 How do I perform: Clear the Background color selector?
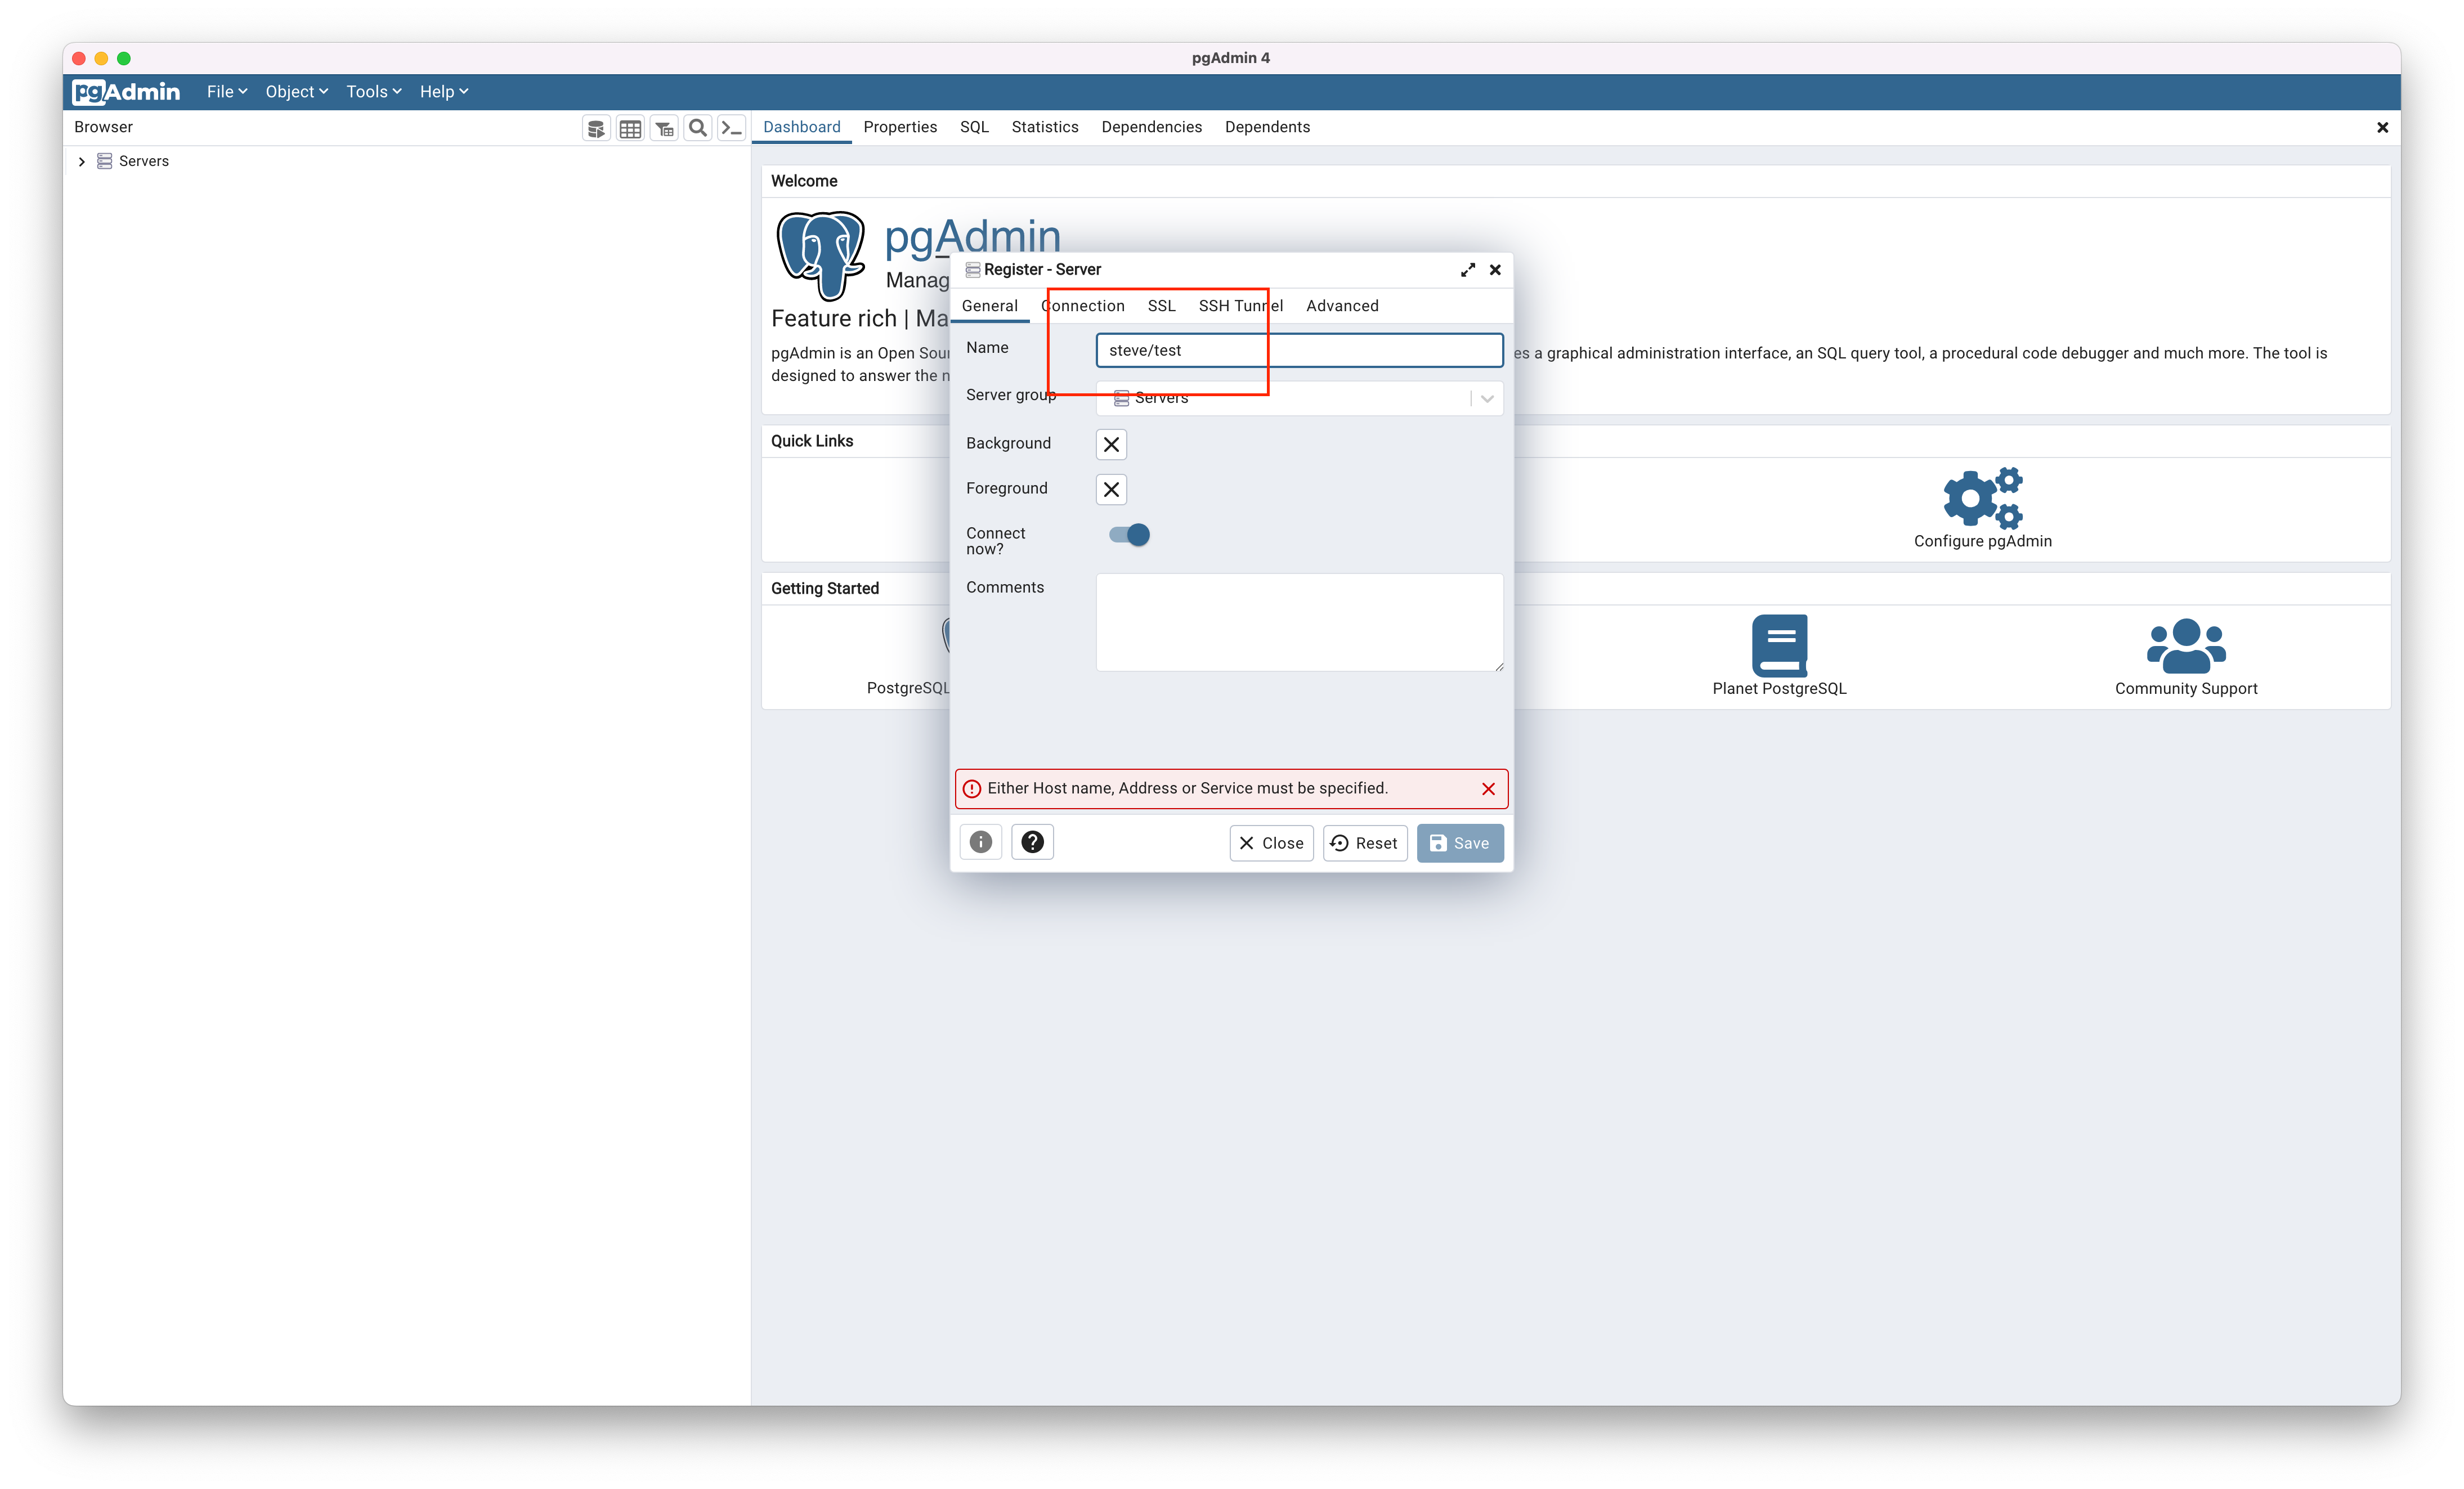click(x=1111, y=445)
